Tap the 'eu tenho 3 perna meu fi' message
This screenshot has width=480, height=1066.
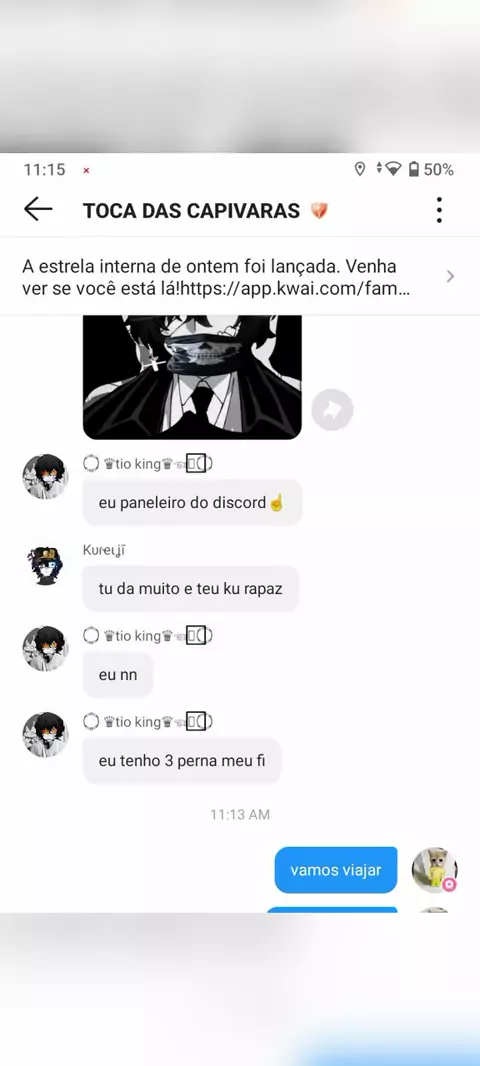click(182, 761)
